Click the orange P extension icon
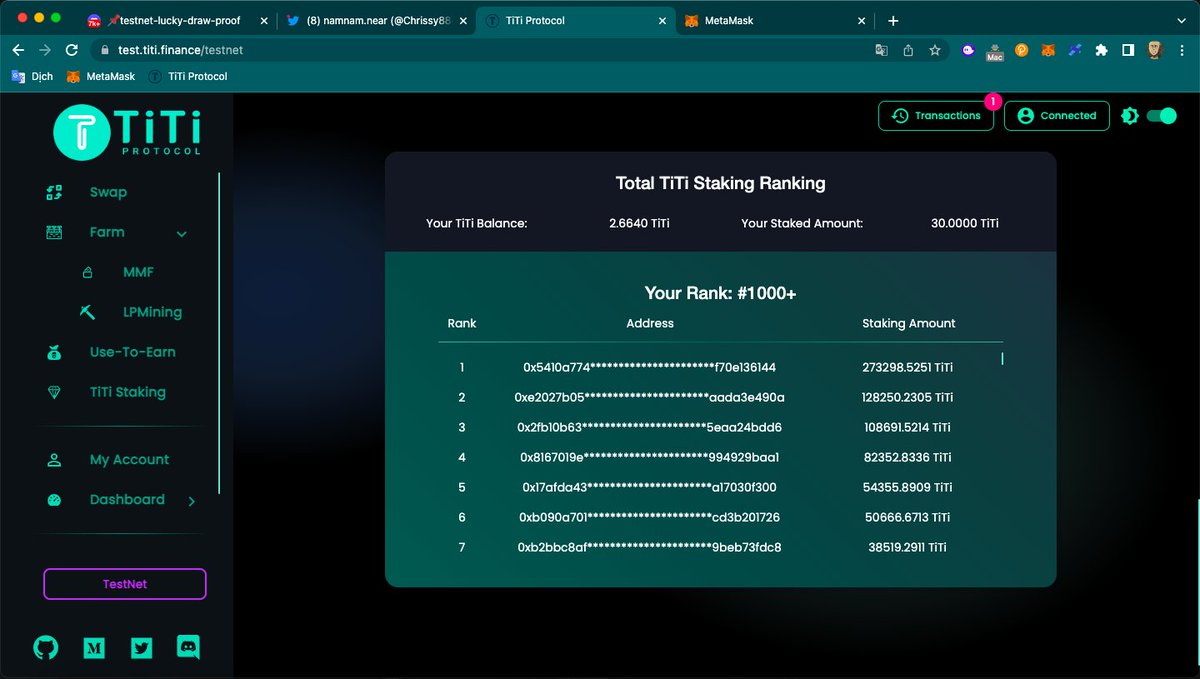This screenshot has height=679, width=1200. click(x=1021, y=50)
